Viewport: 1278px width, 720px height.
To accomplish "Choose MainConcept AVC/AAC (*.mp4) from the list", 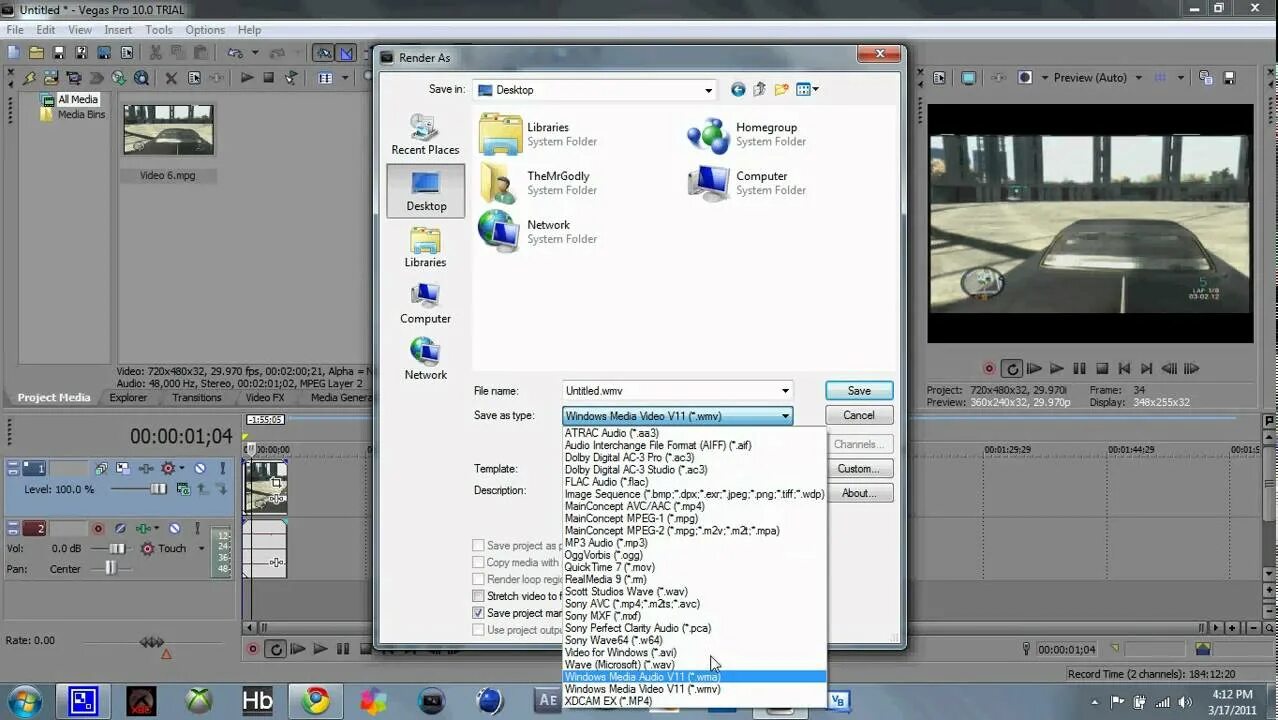I will 634,506.
